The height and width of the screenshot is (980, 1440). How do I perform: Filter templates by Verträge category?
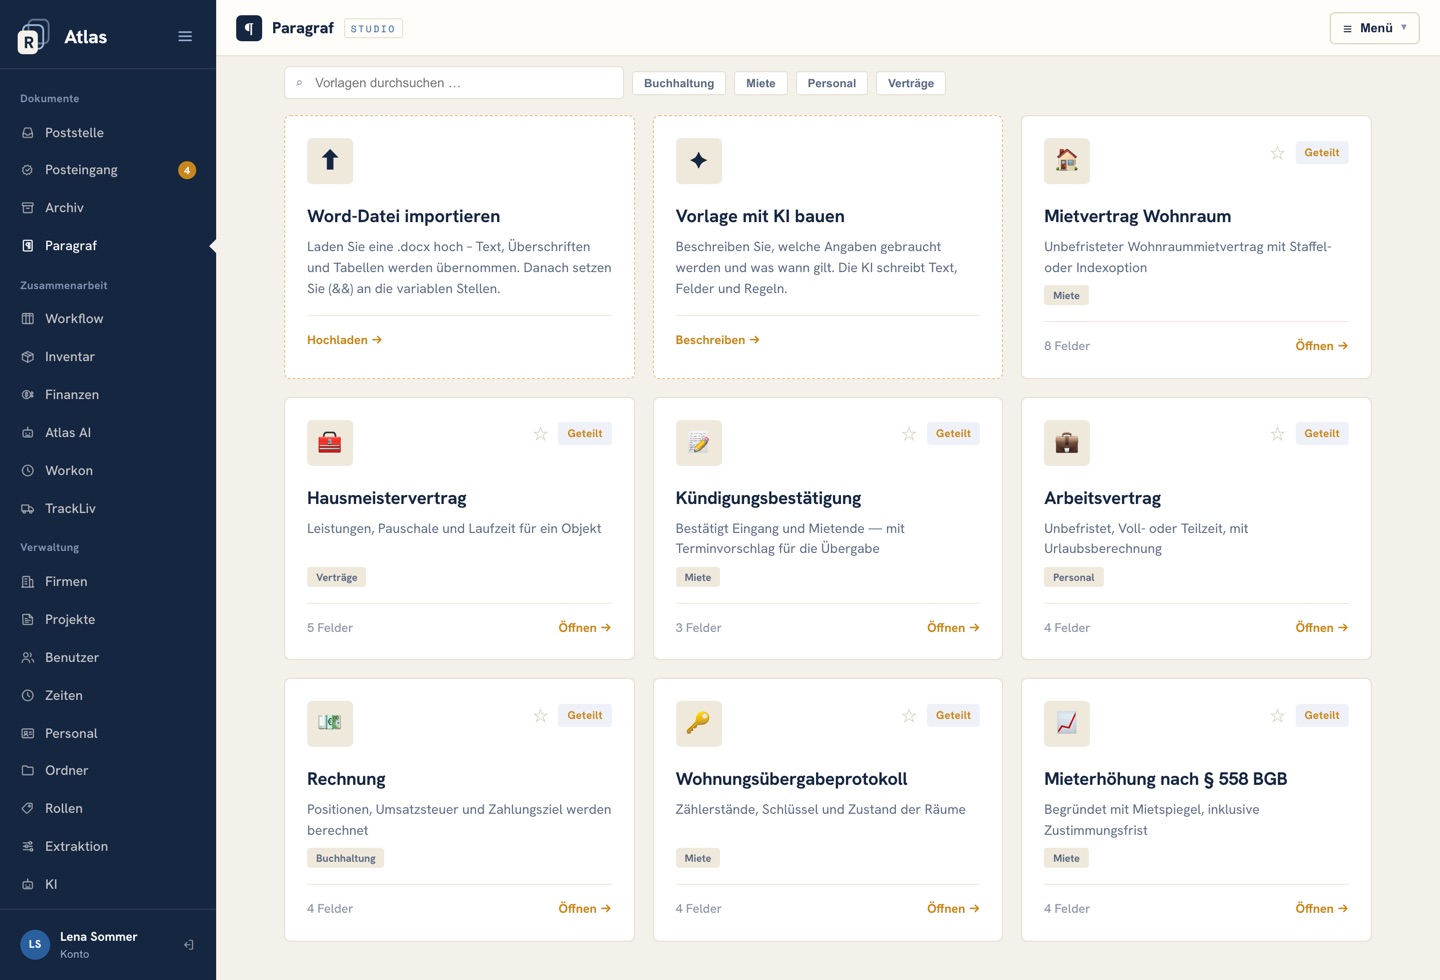coord(911,83)
